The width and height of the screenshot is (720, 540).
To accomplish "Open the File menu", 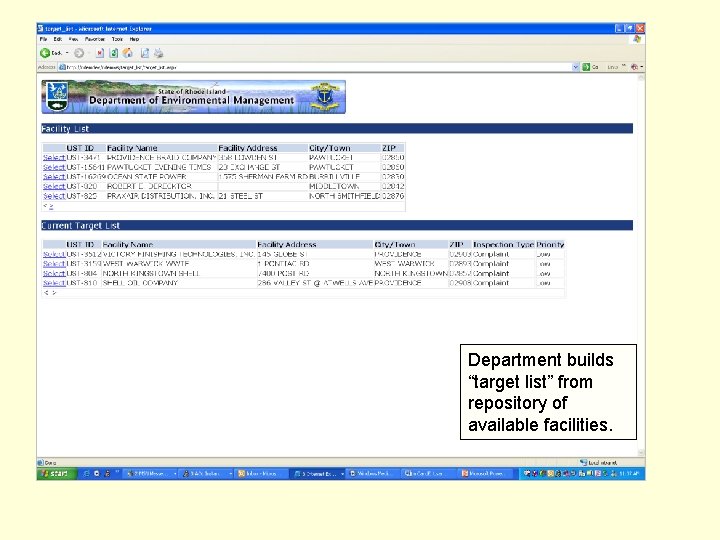I will [43, 39].
